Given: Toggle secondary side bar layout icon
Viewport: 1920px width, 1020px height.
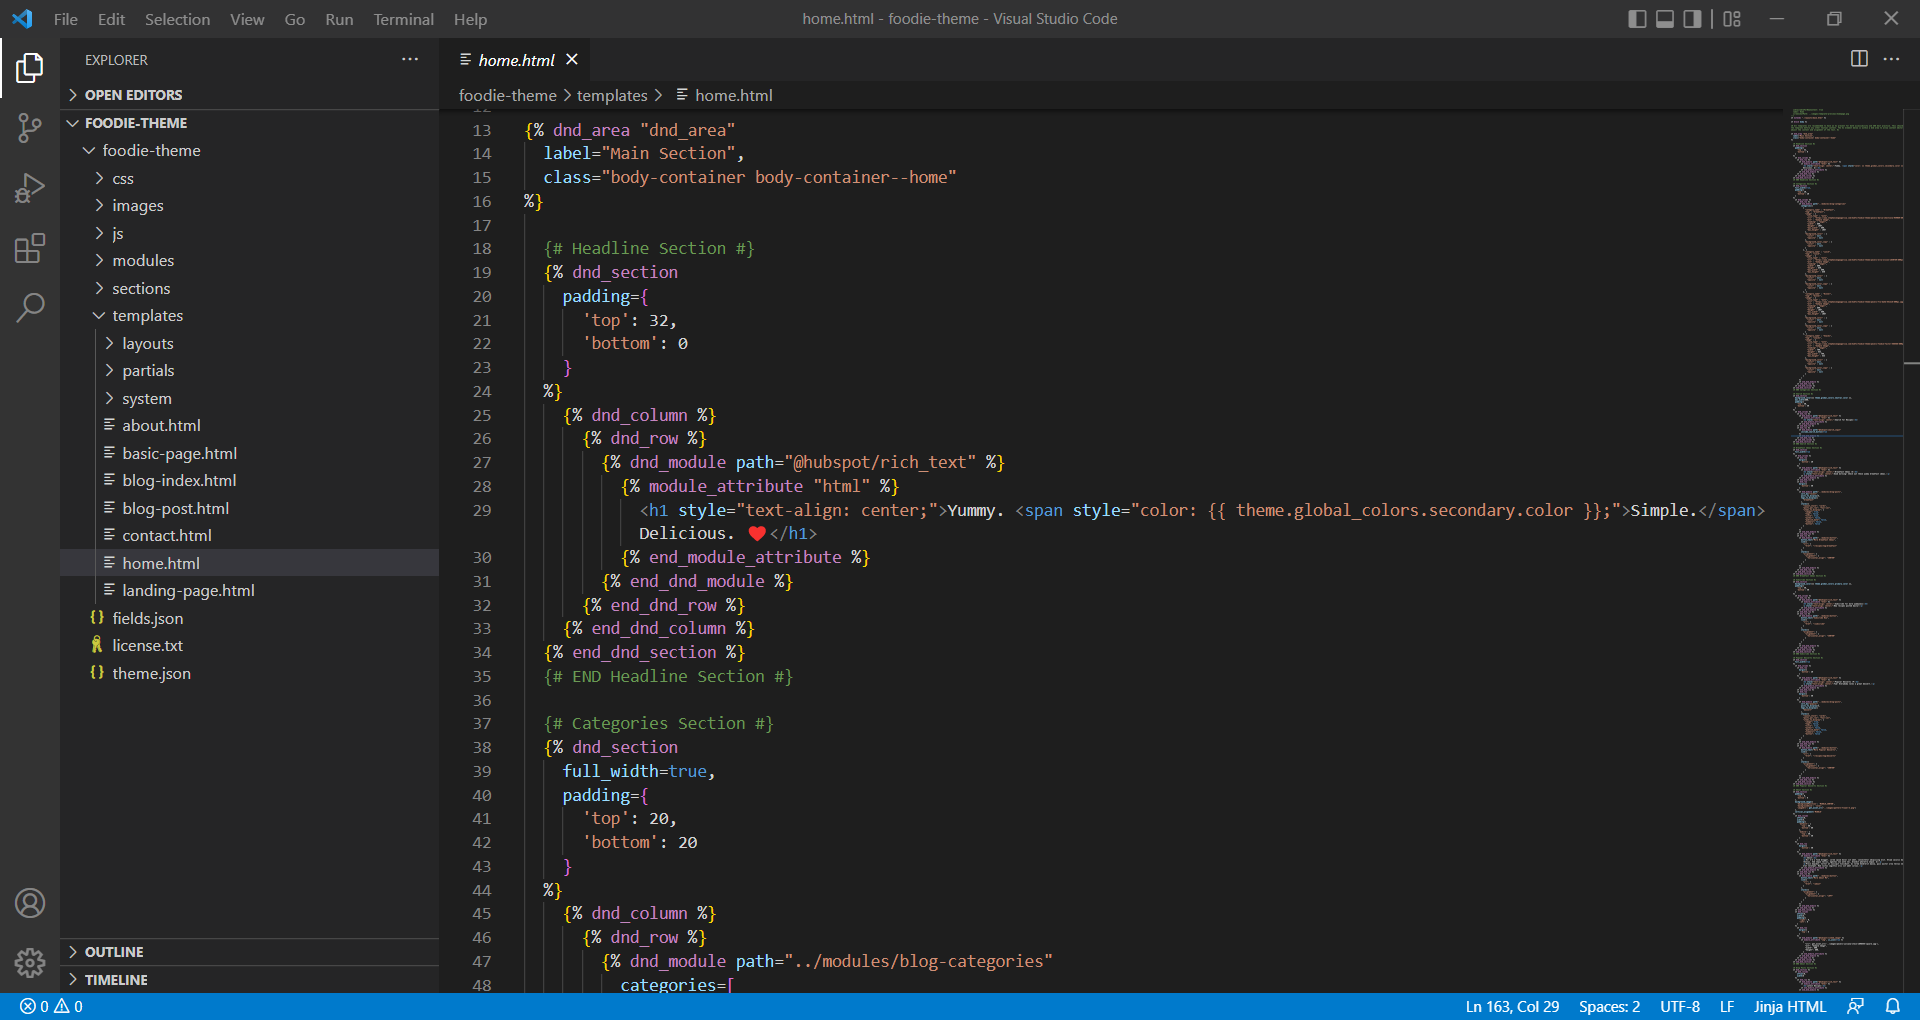Looking at the screenshot, I should (1692, 19).
